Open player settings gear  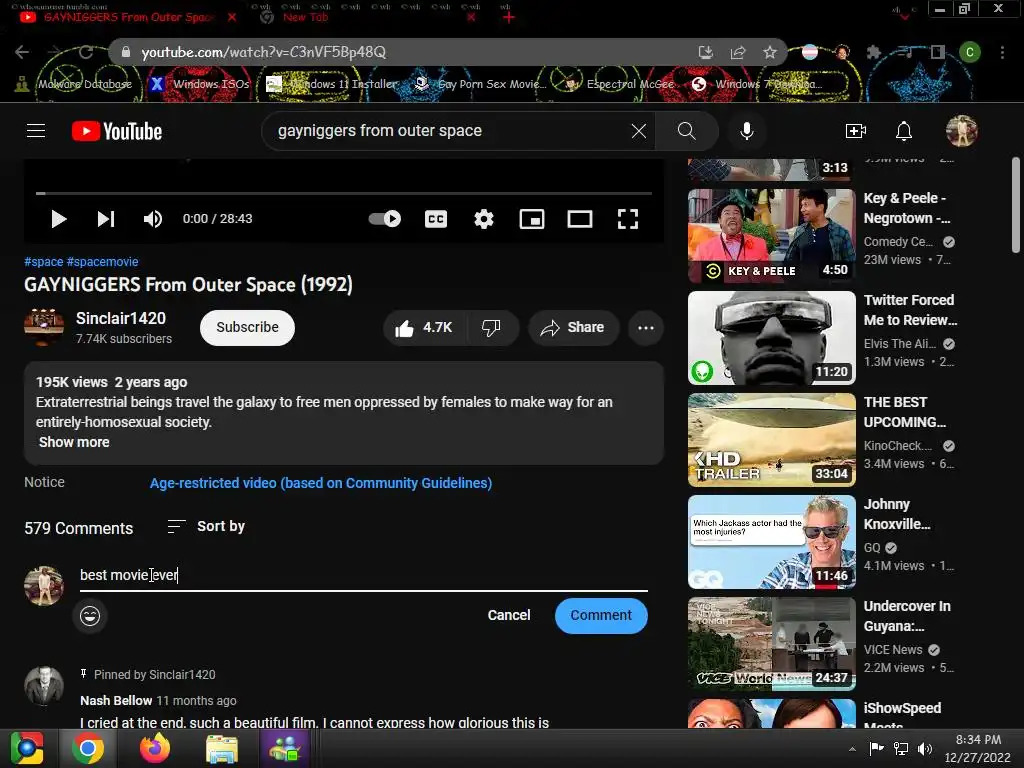click(x=484, y=219)
